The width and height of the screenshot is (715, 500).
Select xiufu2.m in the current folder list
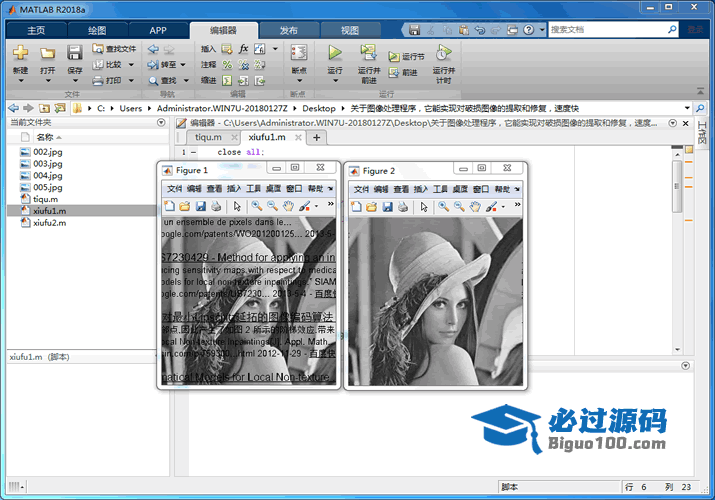tap(49, 223)
